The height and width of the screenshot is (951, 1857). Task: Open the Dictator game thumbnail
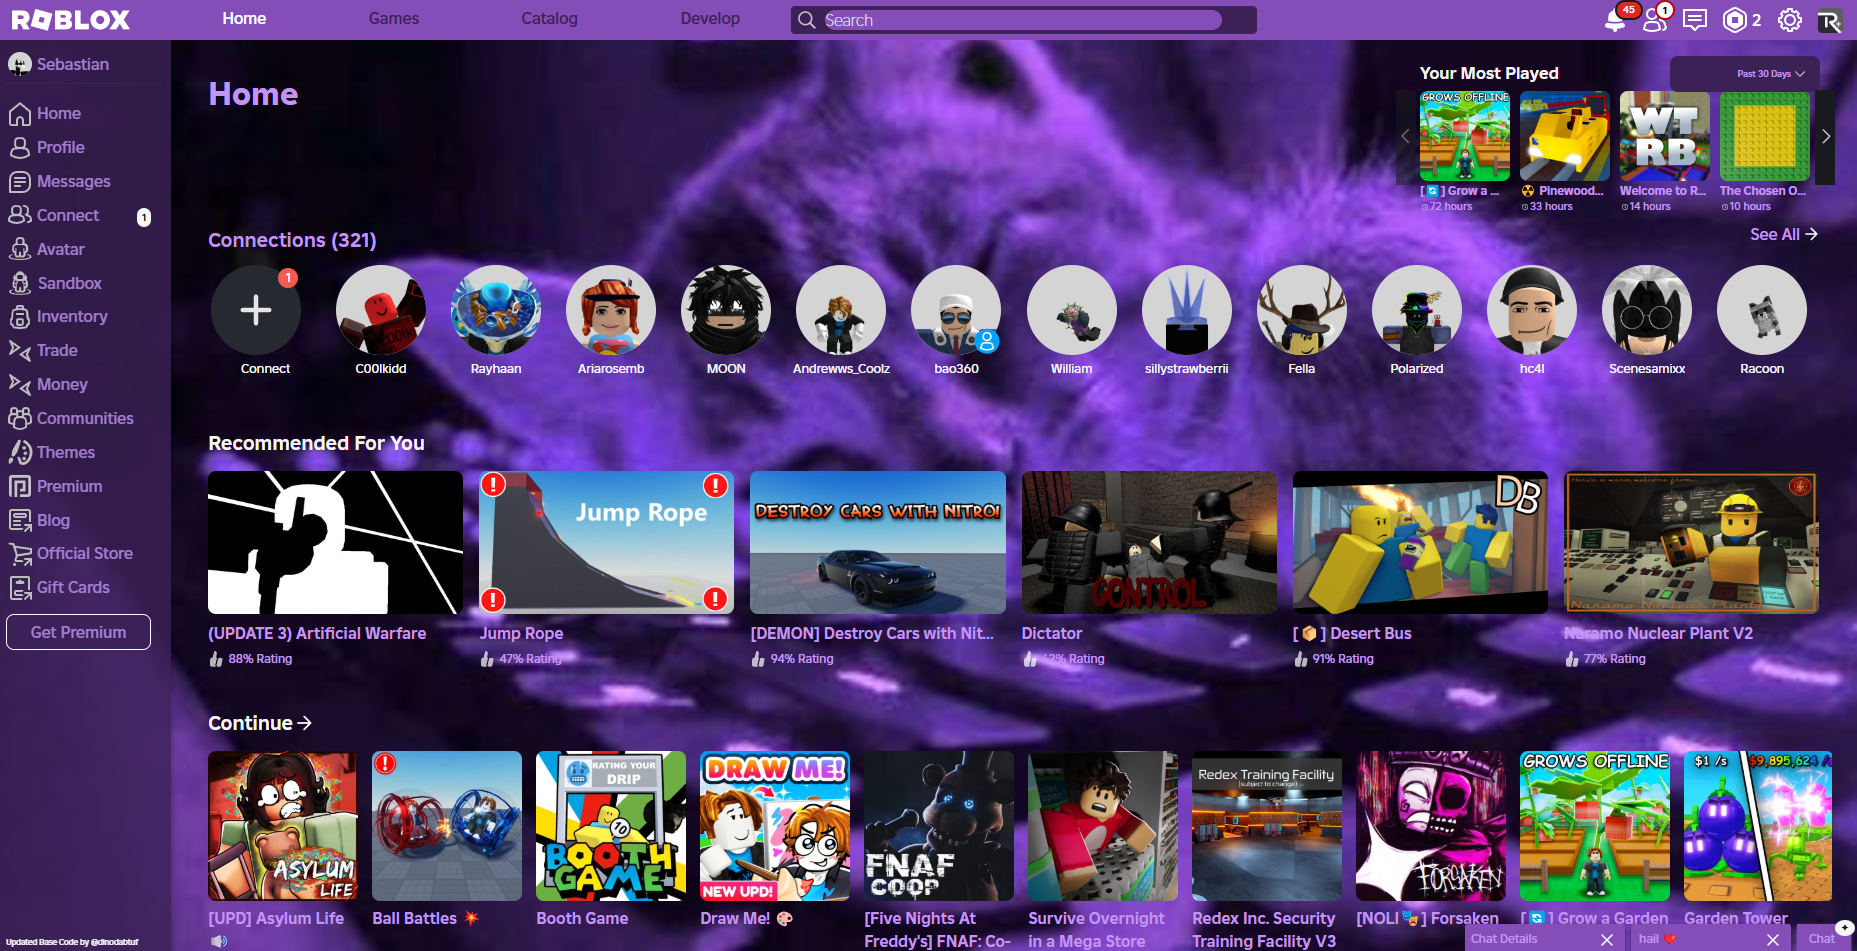click(x=1149, y=542)
